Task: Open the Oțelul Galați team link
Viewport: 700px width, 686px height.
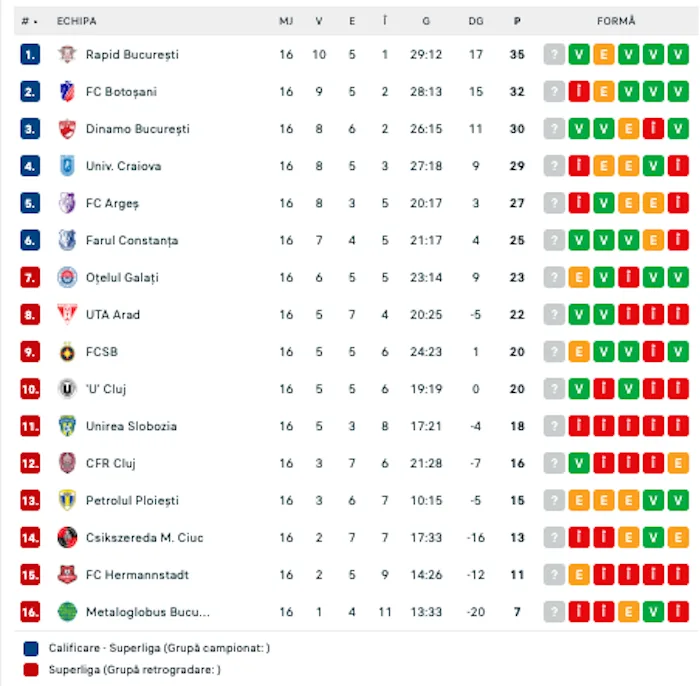Action: pyautogui.click(x=122, y=277)
